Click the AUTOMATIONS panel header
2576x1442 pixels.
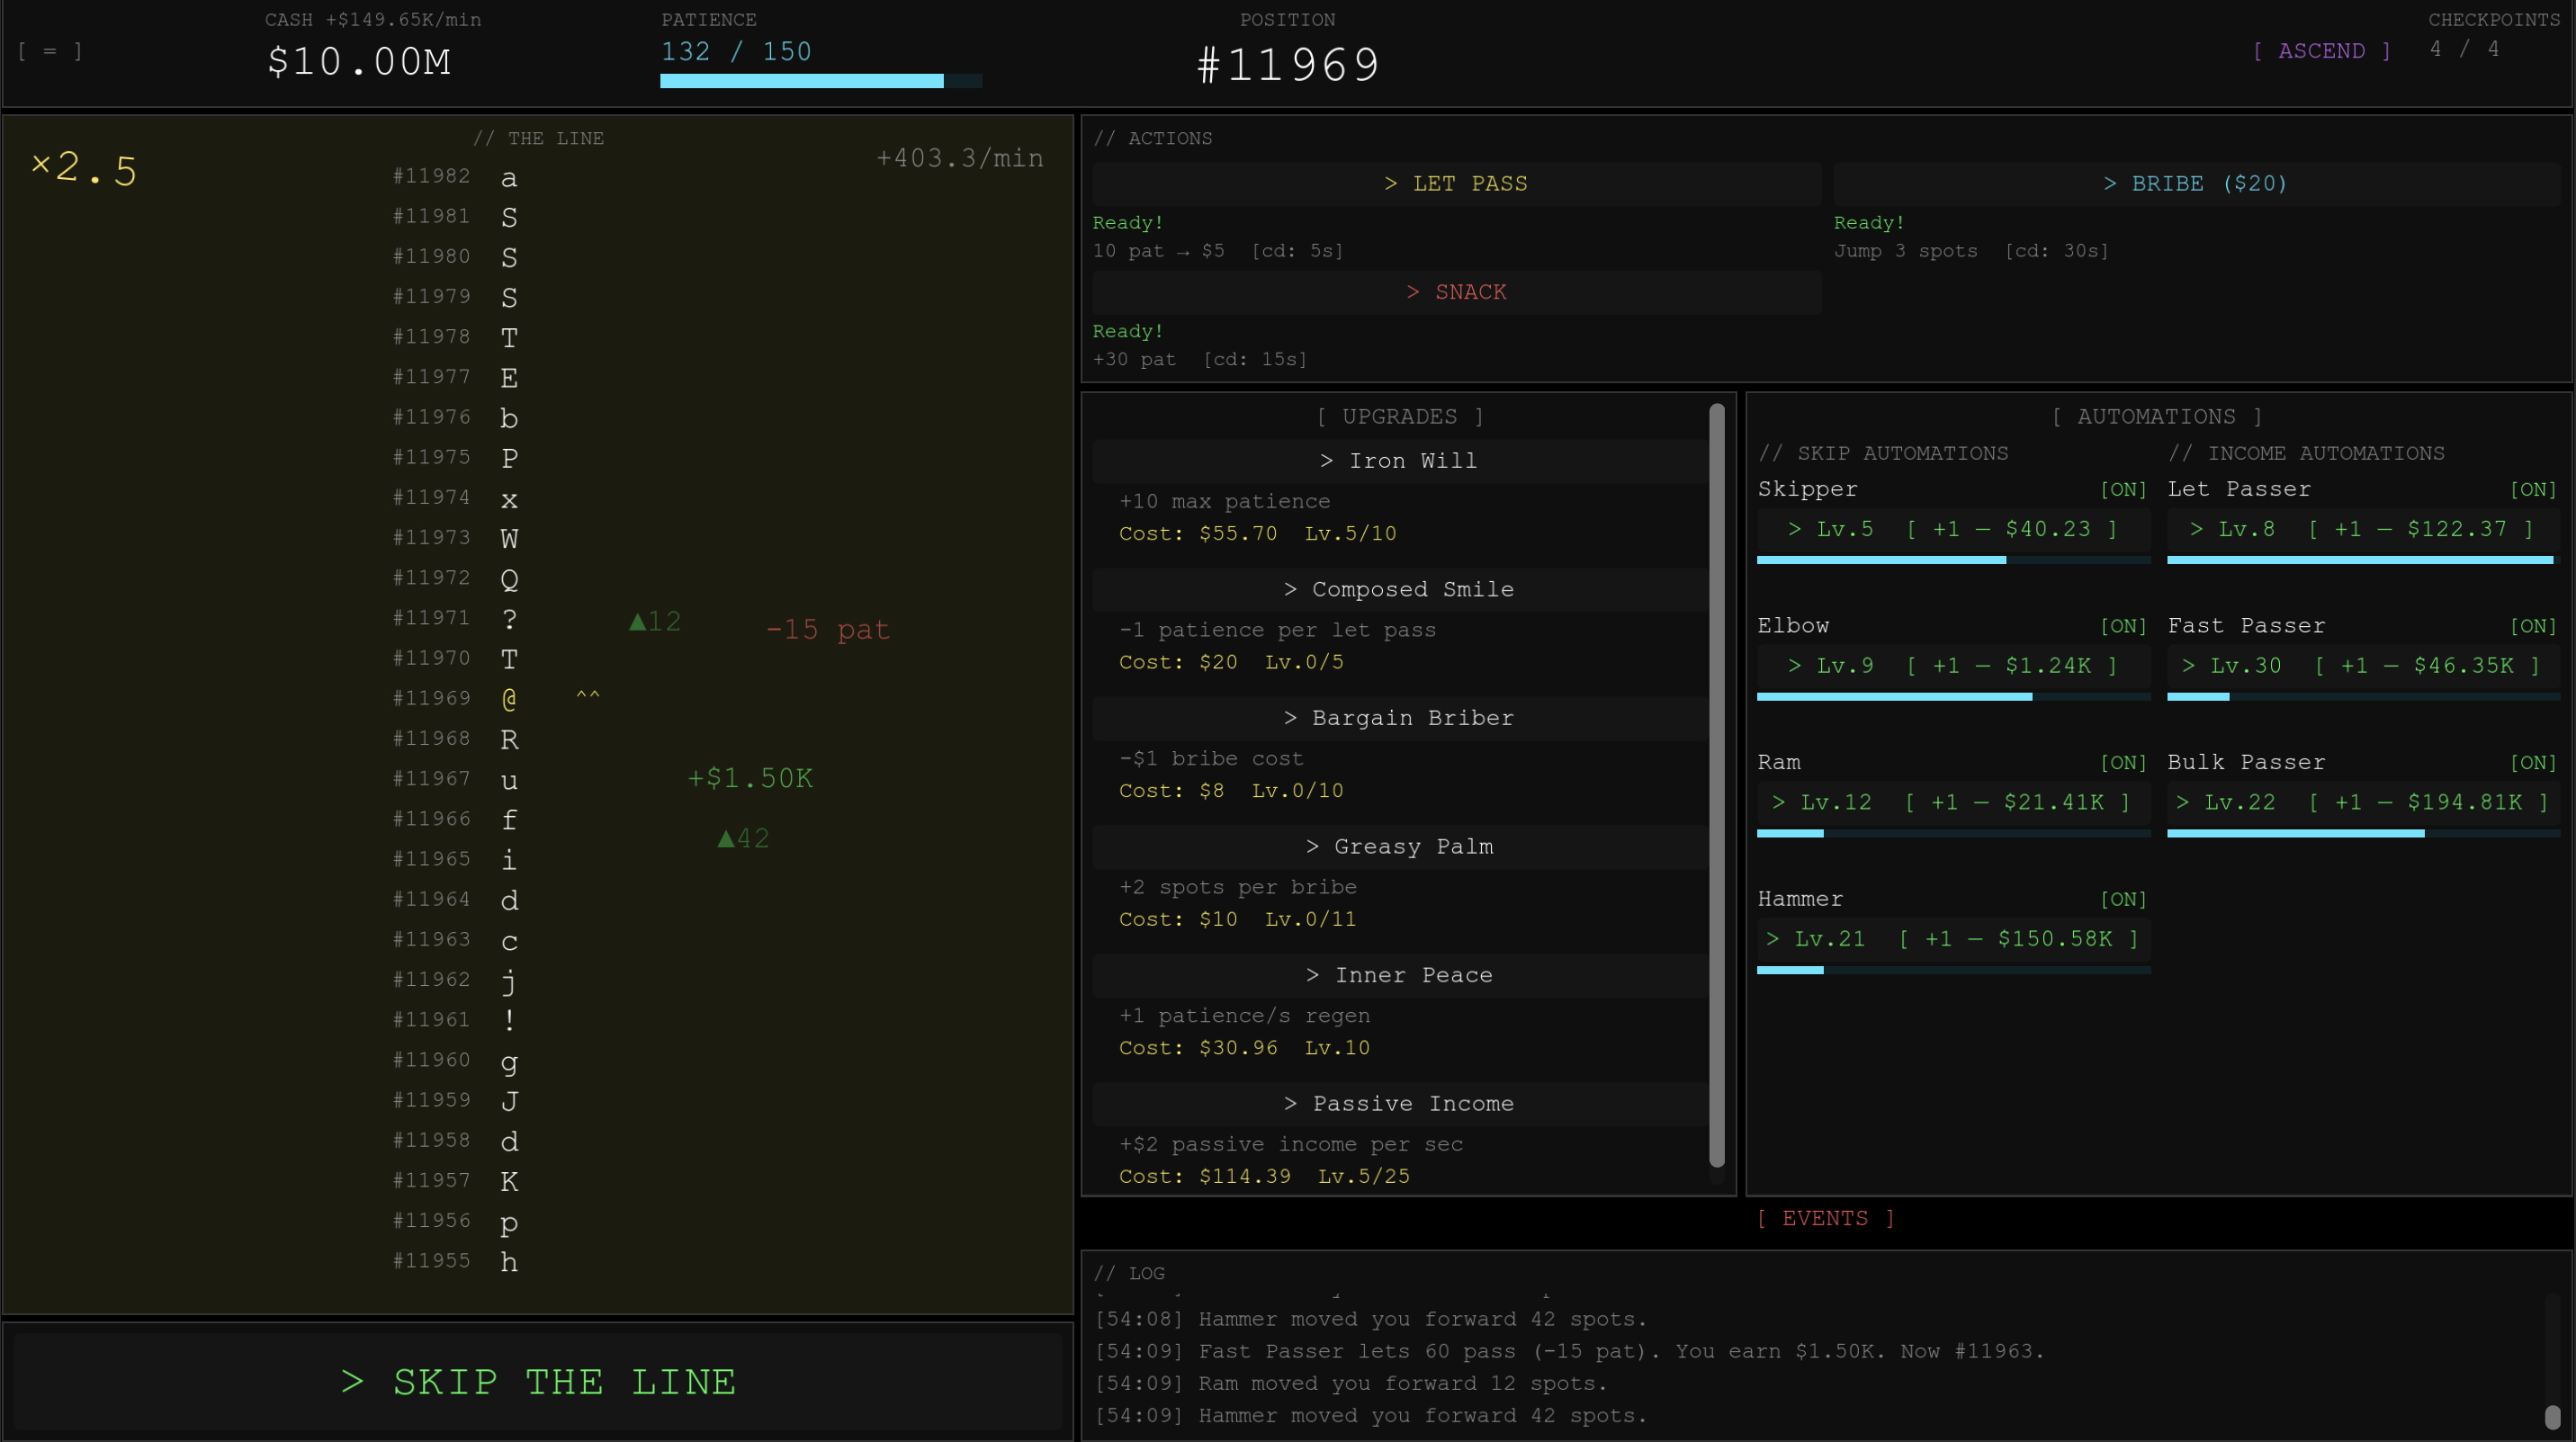point(2157,417)
